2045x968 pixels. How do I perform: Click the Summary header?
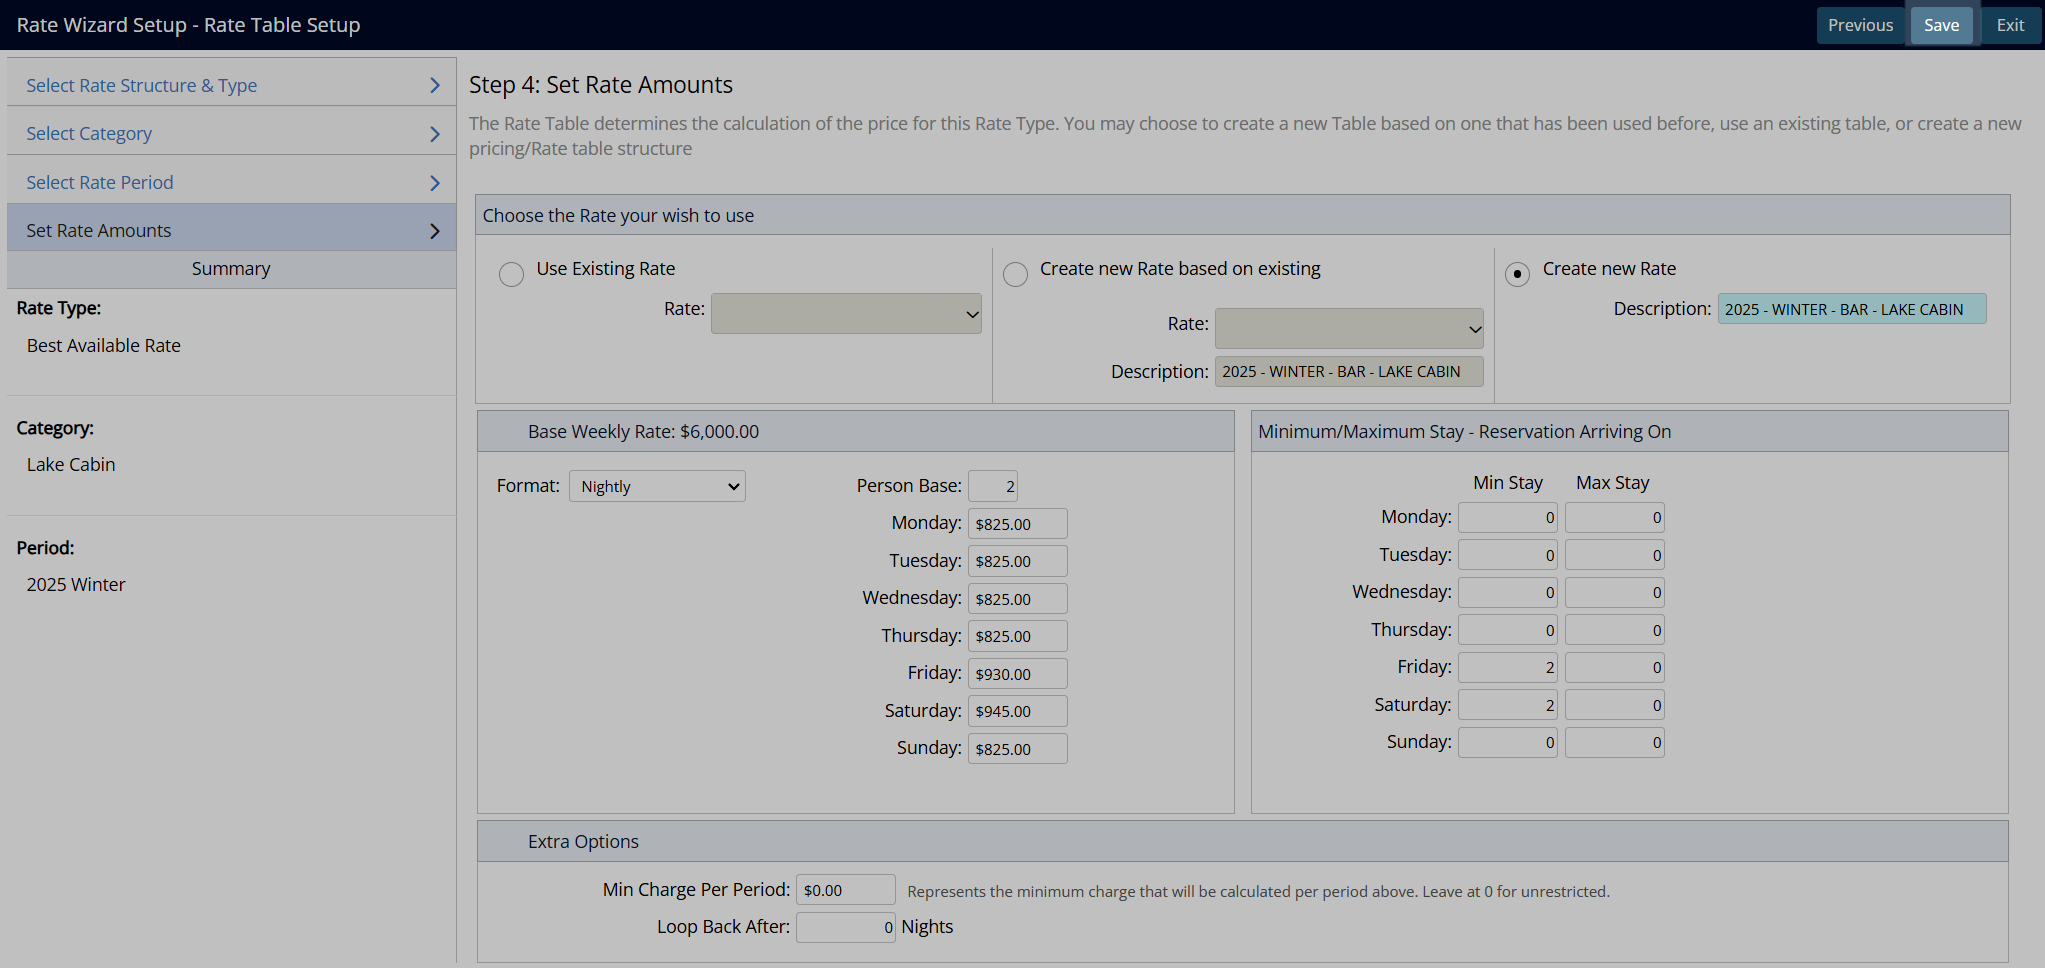tap(231, 269)
